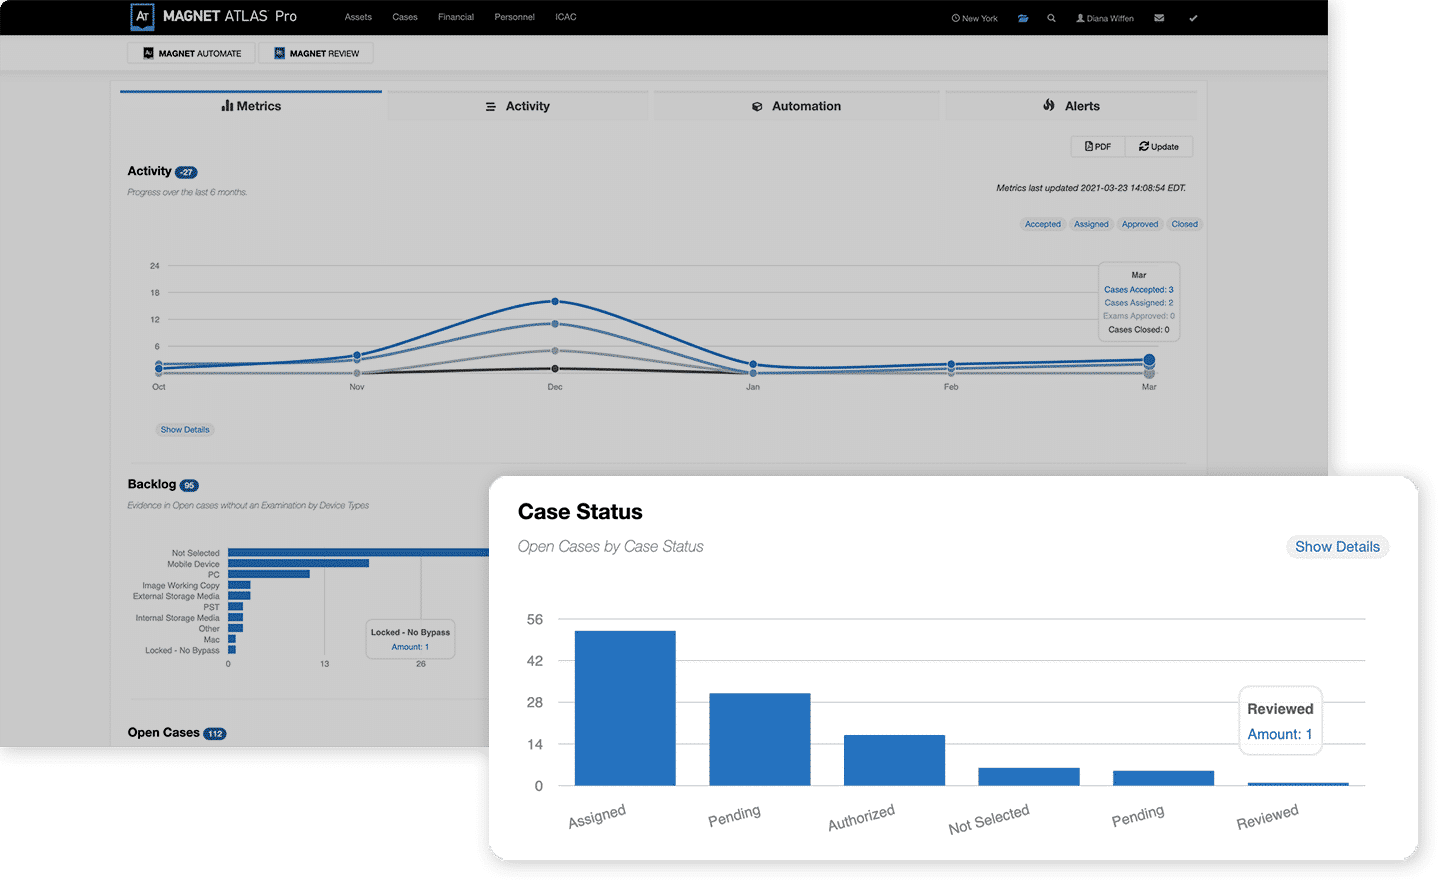Screen dimensions: 1438x880
Task: Select the Mar data point on Accepted line
Action: (1149, 360)
